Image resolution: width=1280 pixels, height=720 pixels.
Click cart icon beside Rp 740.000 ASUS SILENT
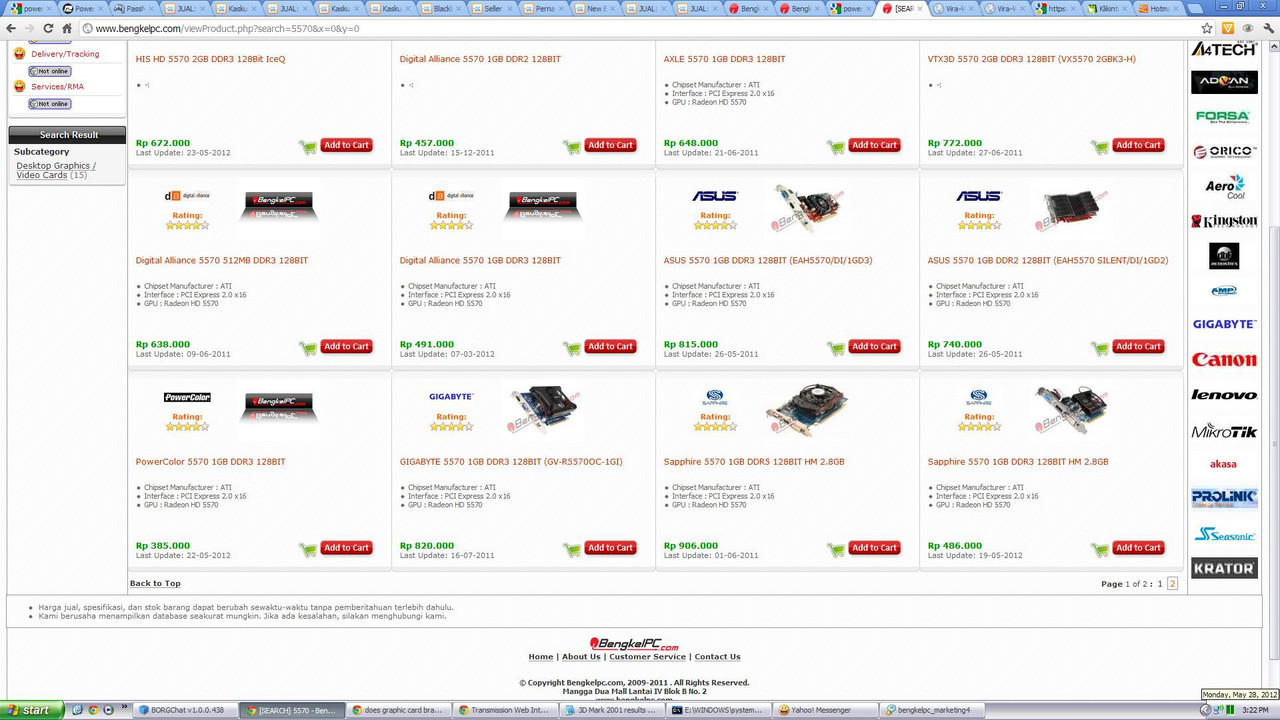[1100, 348]
